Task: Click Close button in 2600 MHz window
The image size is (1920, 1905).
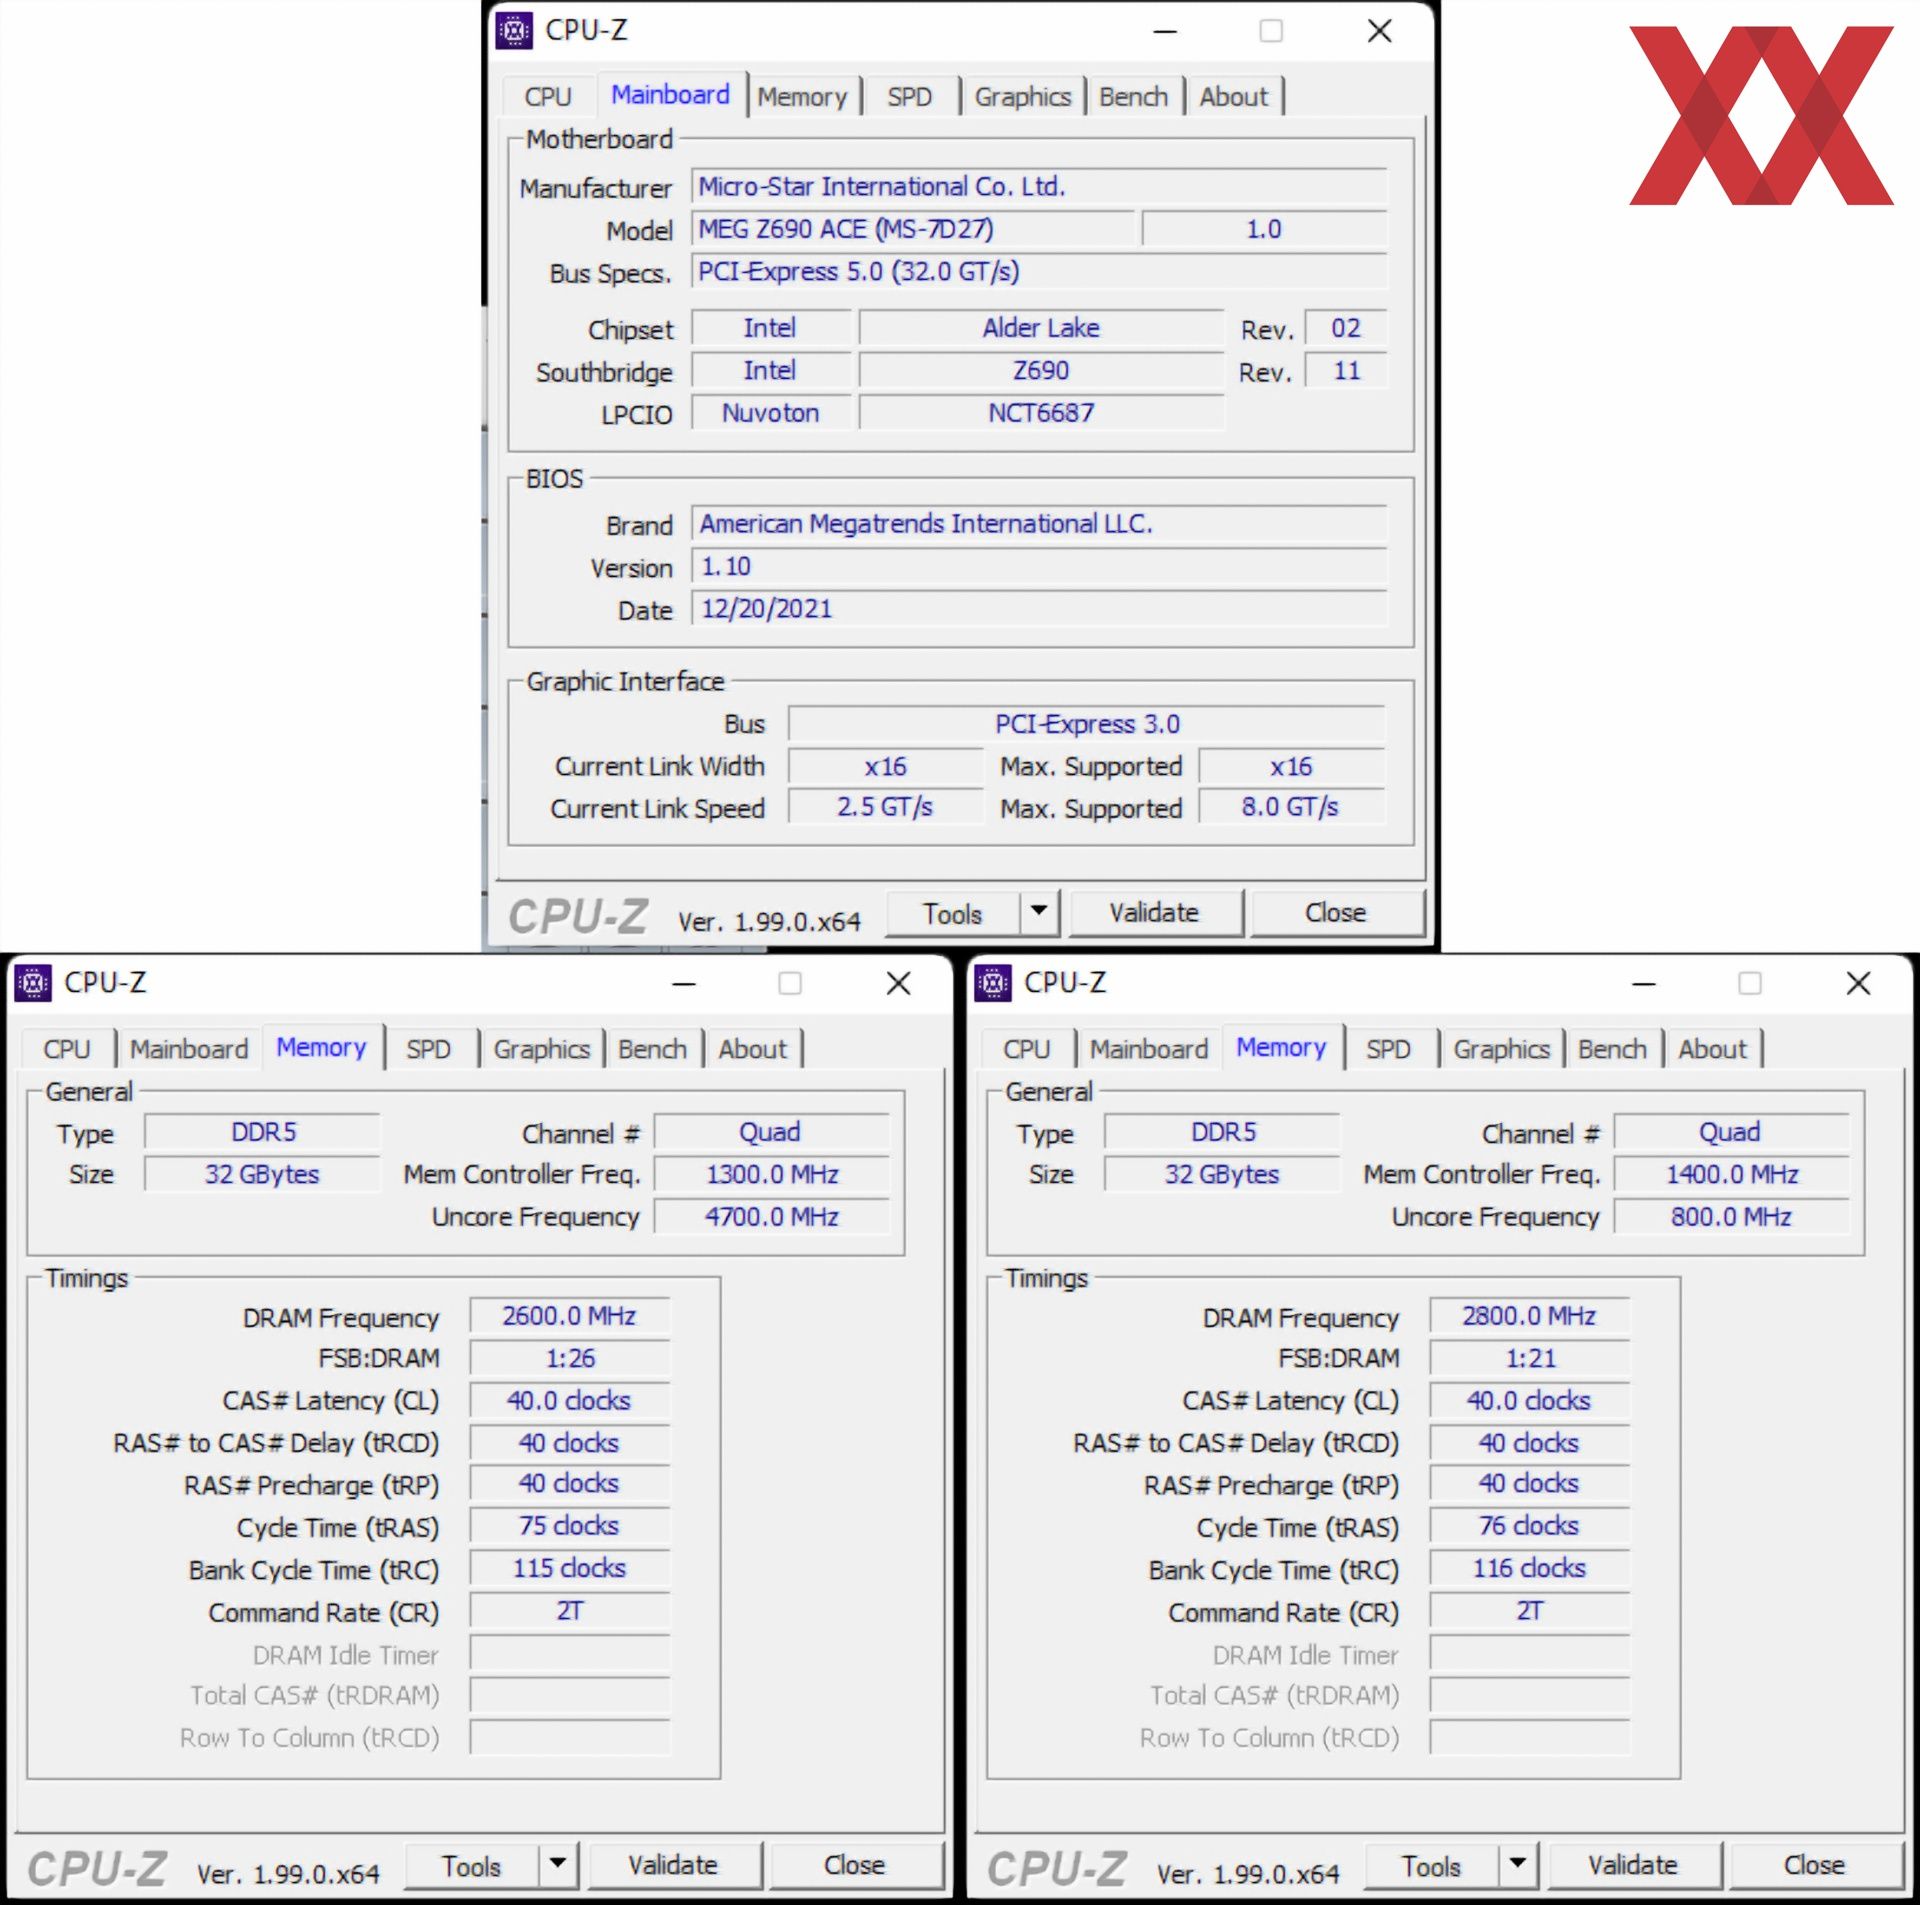Action: click(855, 1865)
